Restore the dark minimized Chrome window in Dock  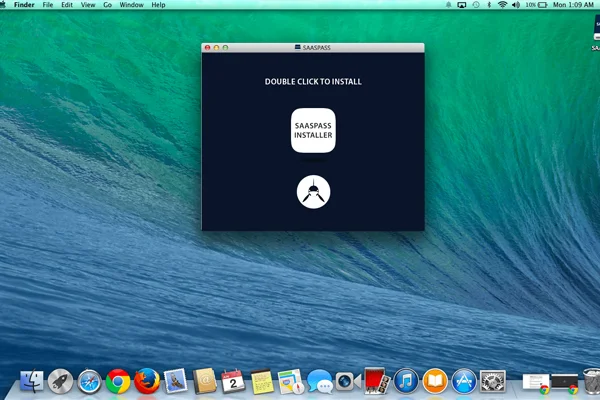click(564, 384)
